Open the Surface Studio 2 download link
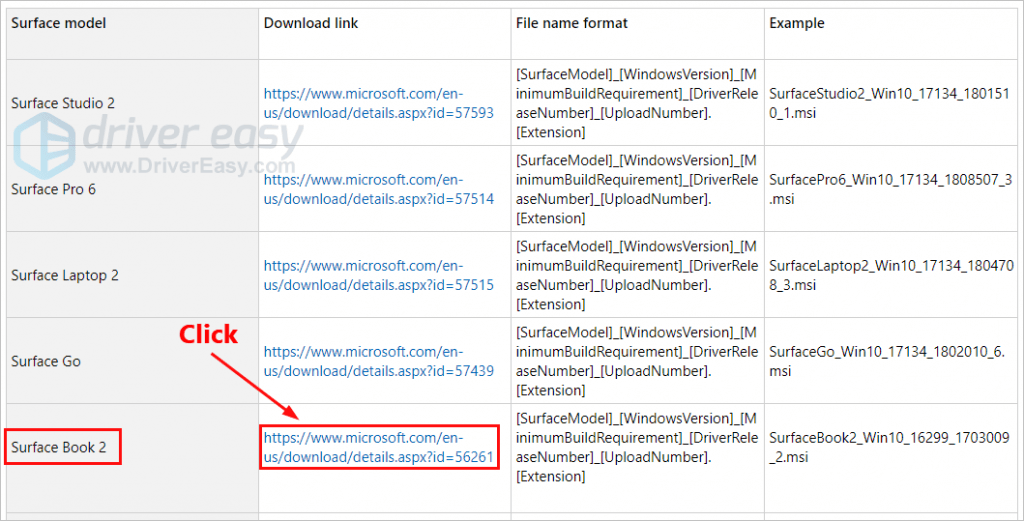The width and height of the screenshot is (1024, 521). click(x=378, y=103)
